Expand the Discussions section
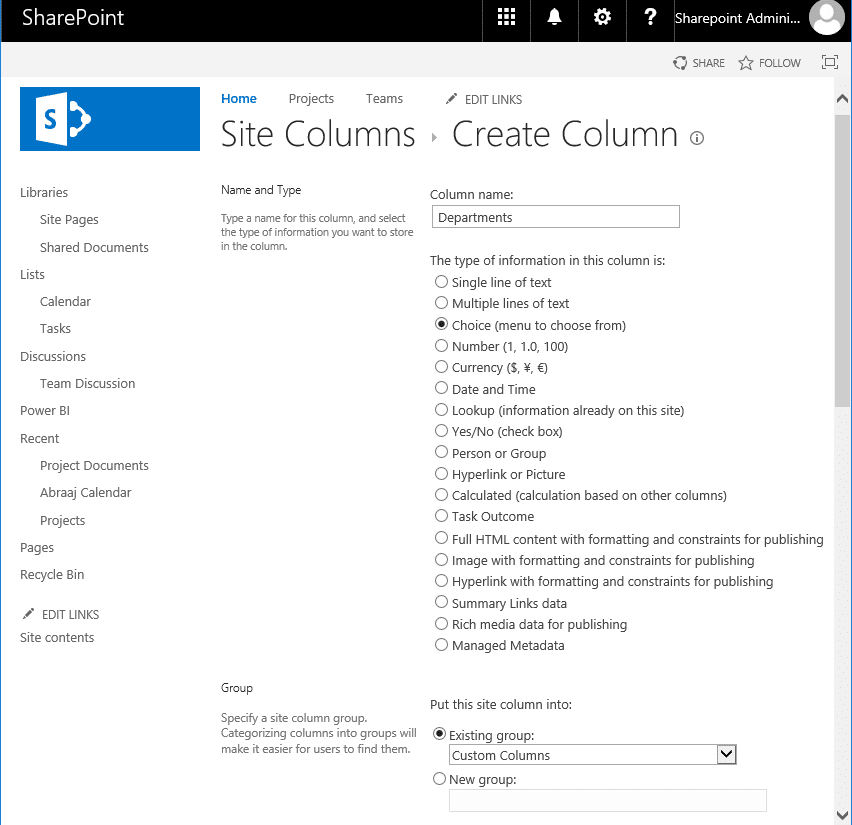This screenshot has width=852, height=825. coord(52,356)
